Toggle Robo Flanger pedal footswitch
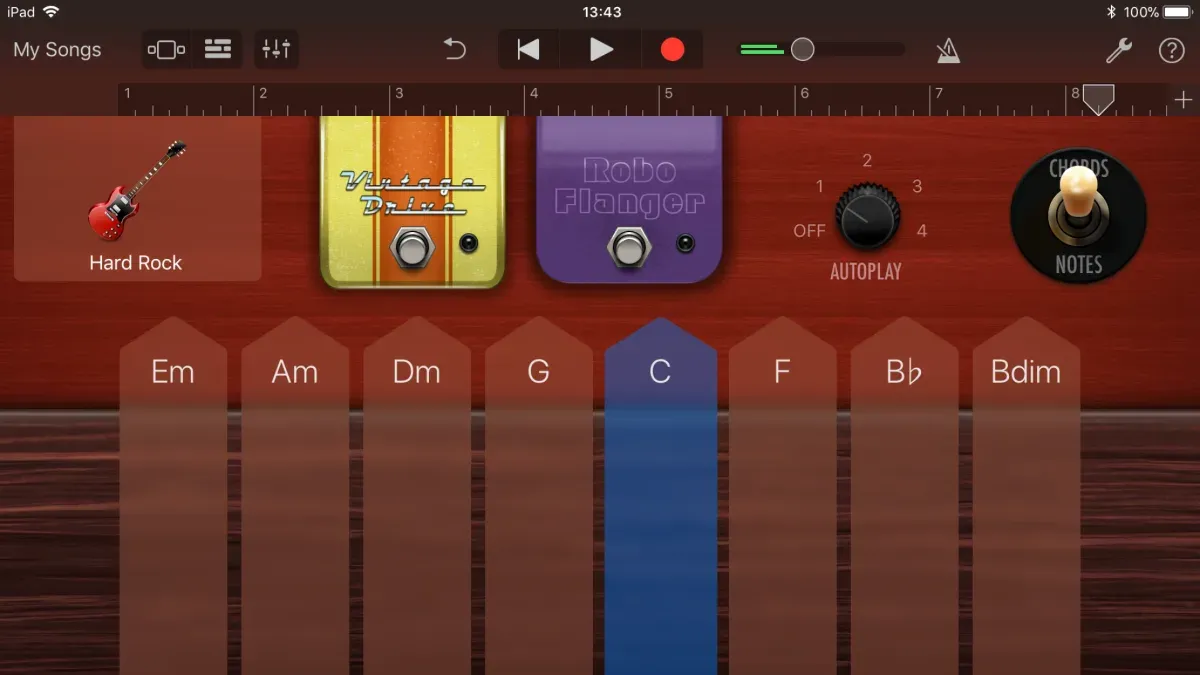 pyautogui.click(x=627, y=247)
